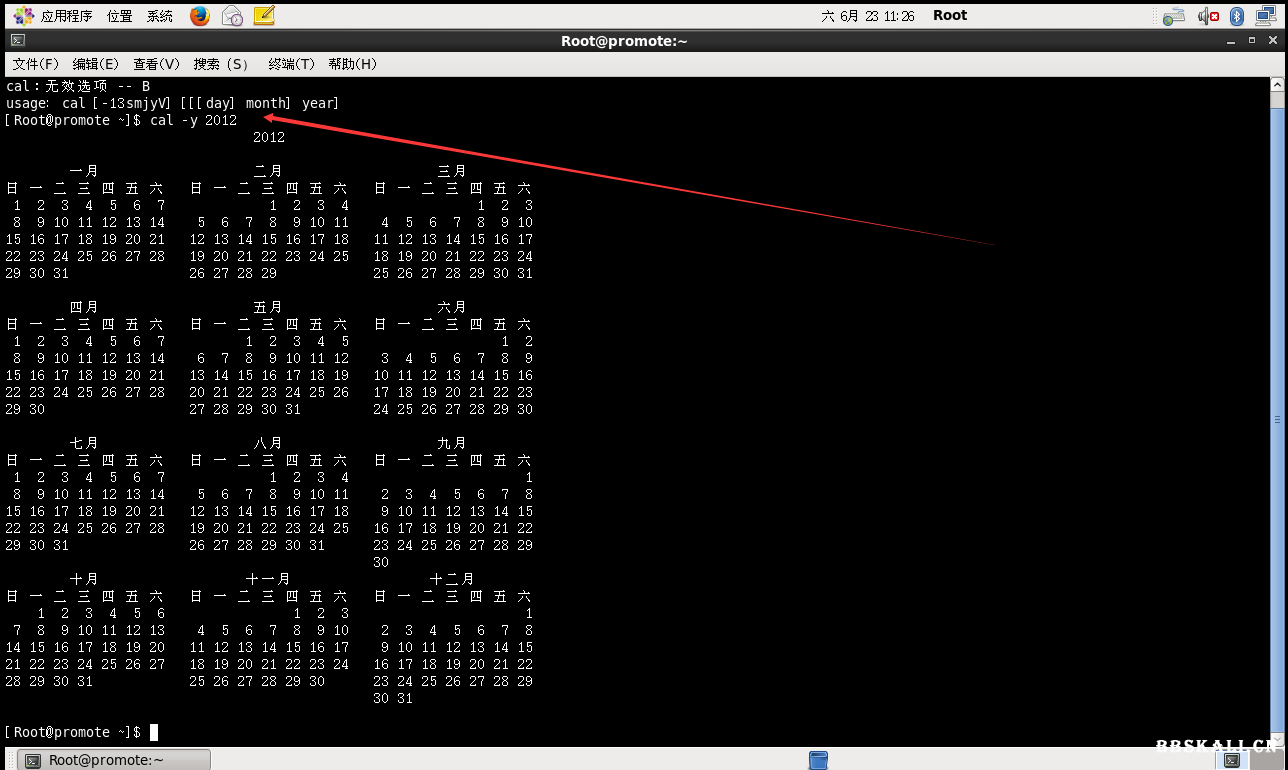Click the distribution logo beside 应用程序
This screenshot has width=1288, height=770.
(24, 14)
